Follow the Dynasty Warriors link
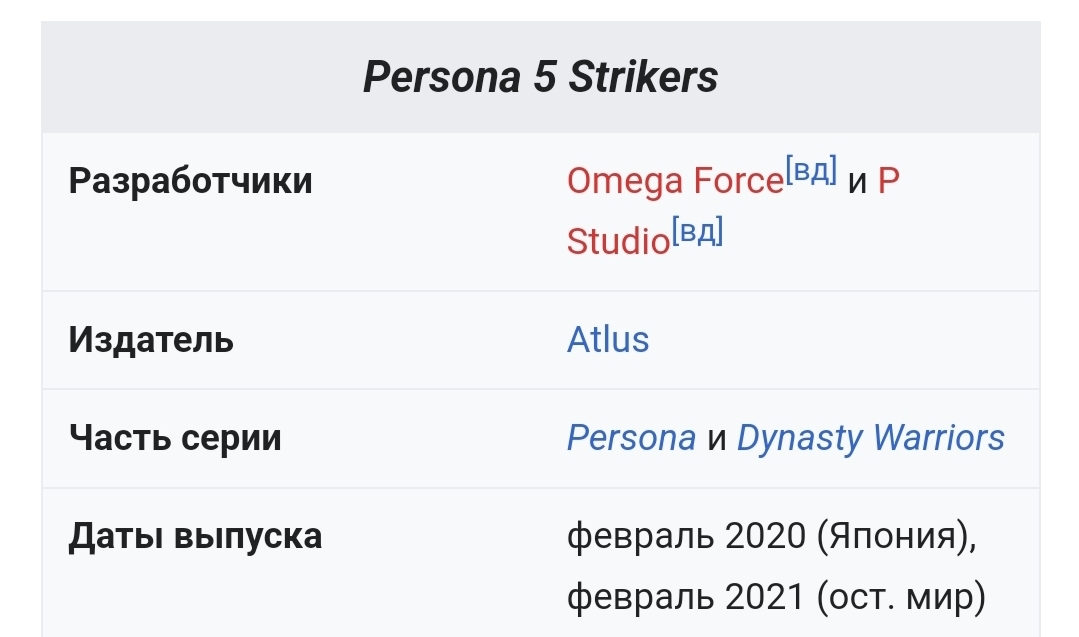This screenshot has width=1079, height=637. pos(870,438)
